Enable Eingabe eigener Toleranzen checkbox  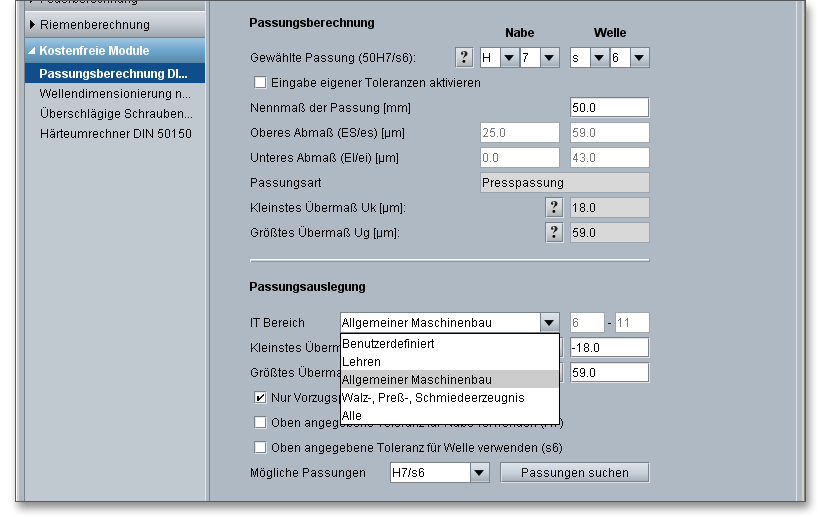click(261, 83)
